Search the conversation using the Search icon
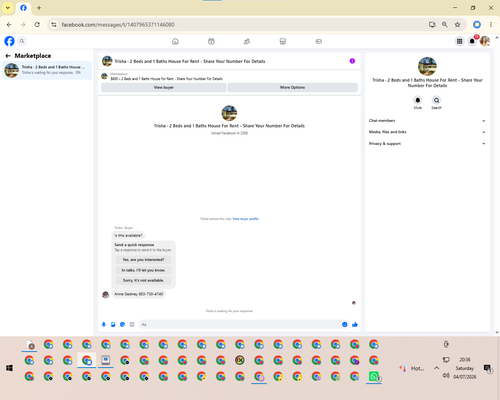The height and width of the screenshot is (400, 500). click(436, 100)
